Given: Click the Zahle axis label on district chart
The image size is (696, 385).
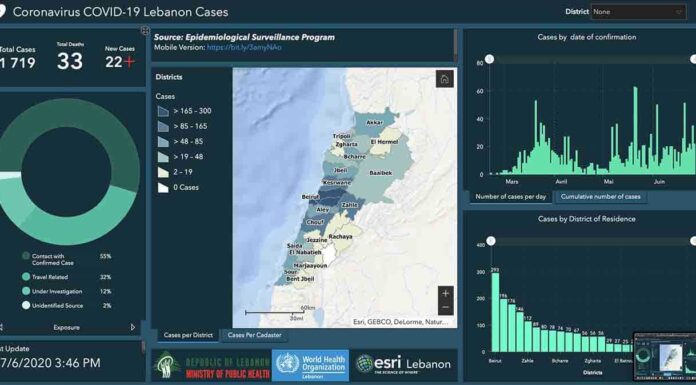Looking at the screenshot, I should click(x=527, y=361).
